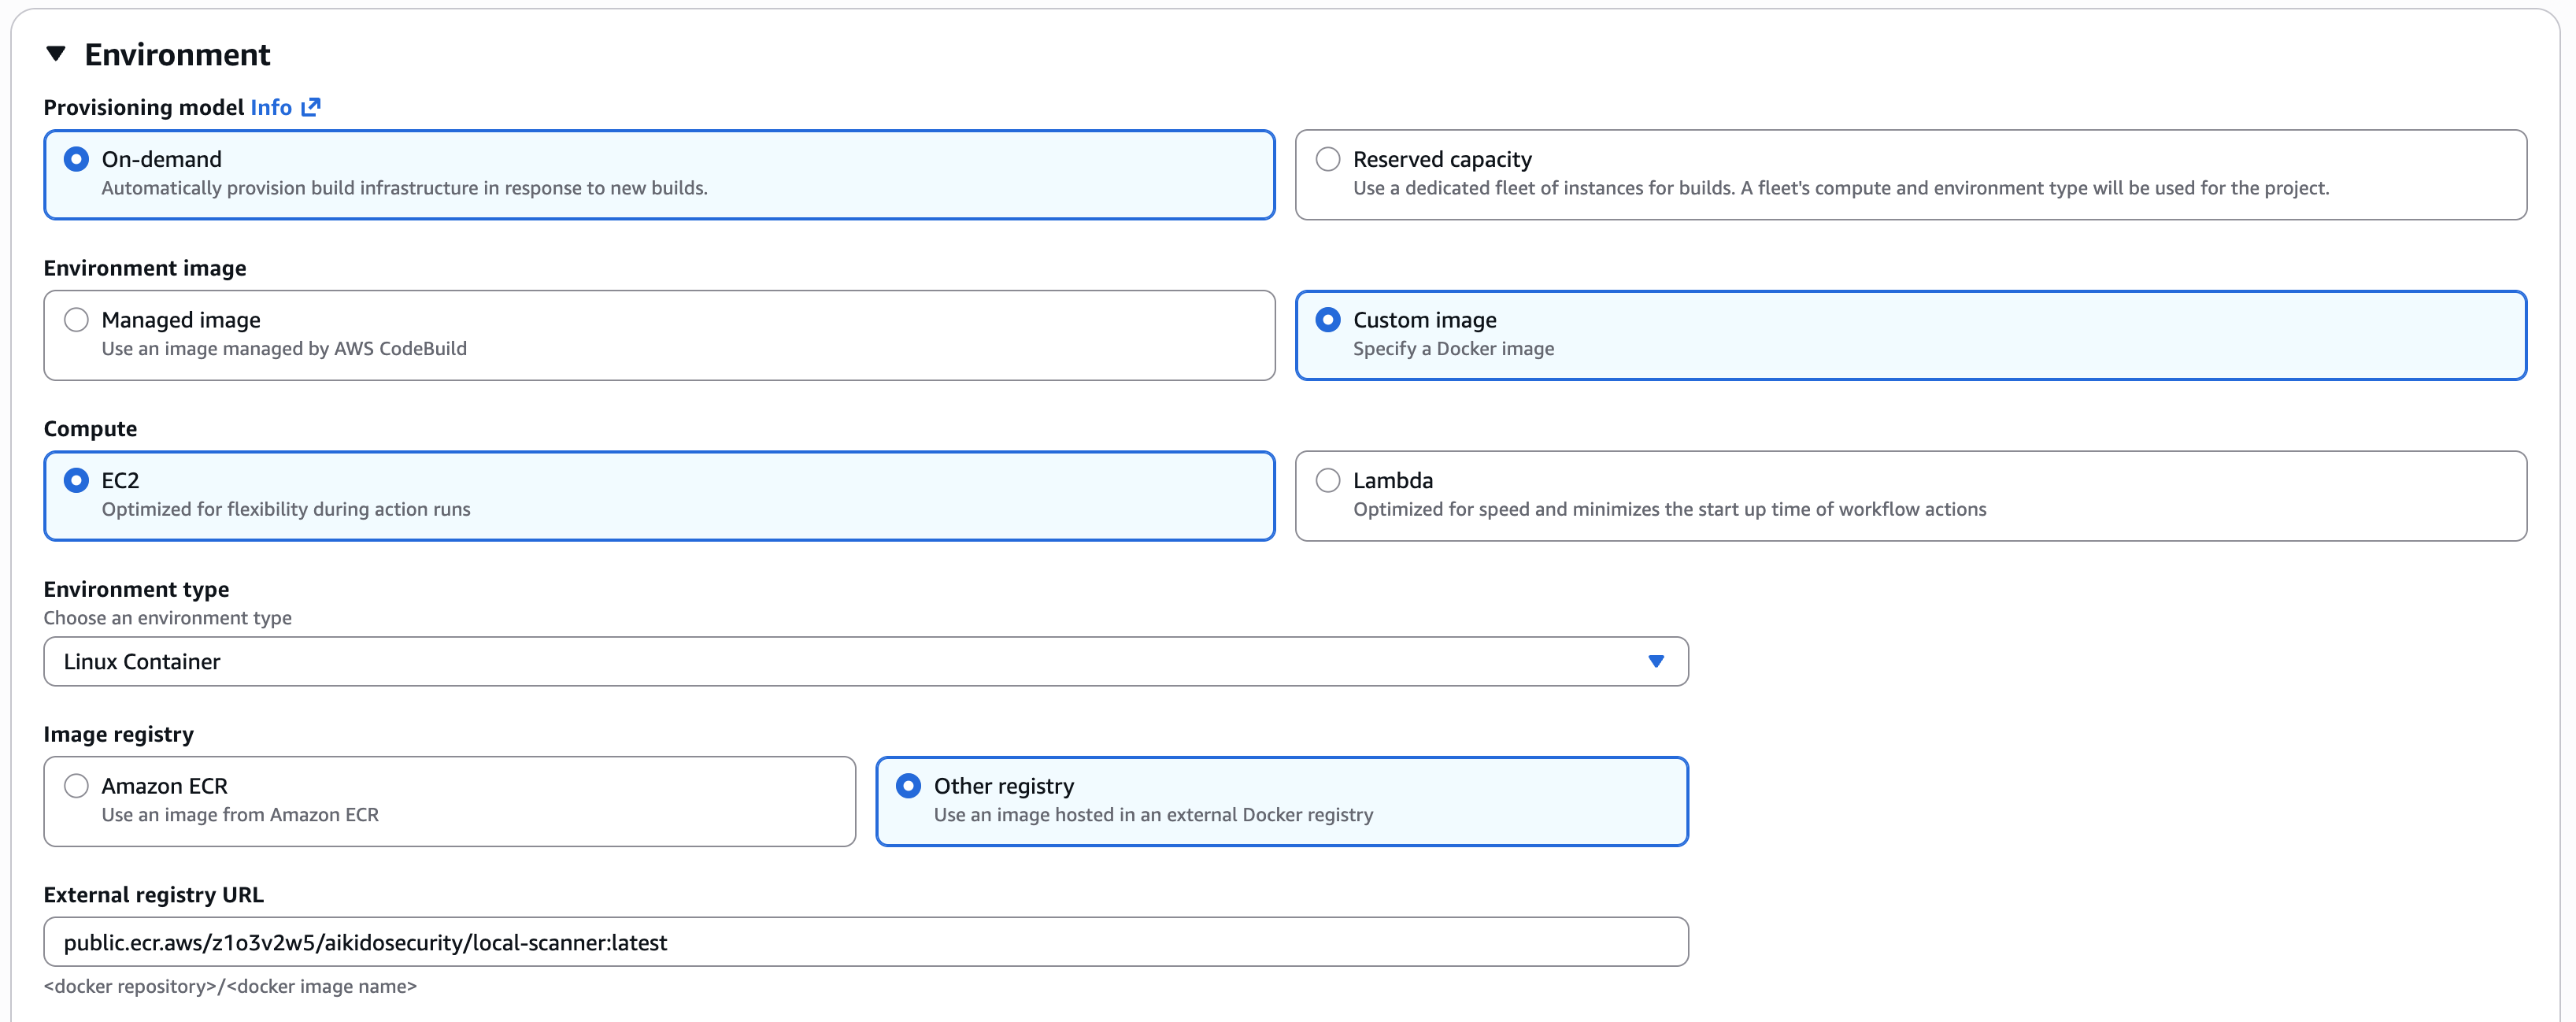This screenshot has width=2576, height=1022.
Task: Select Other registry radio button
Action: tap(908, 786)
